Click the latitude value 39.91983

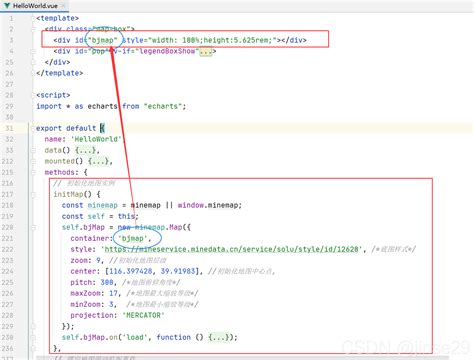178,271
